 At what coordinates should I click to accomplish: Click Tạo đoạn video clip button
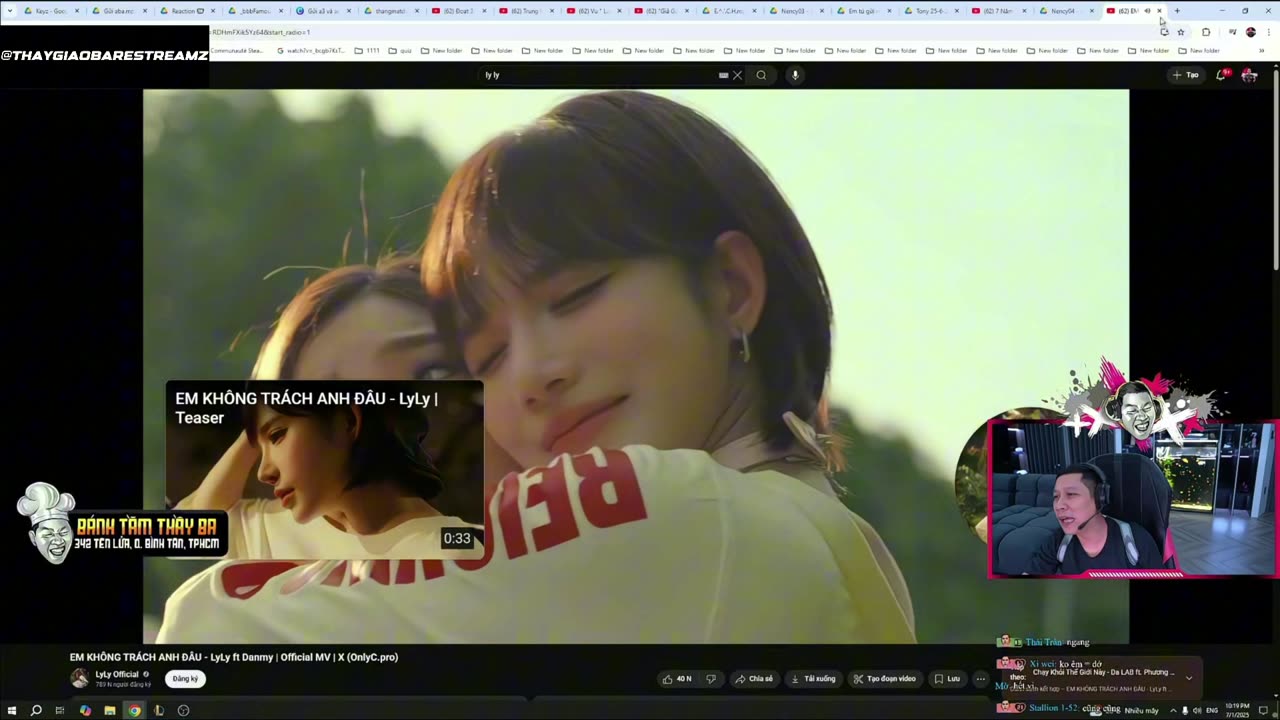(884, 679)
